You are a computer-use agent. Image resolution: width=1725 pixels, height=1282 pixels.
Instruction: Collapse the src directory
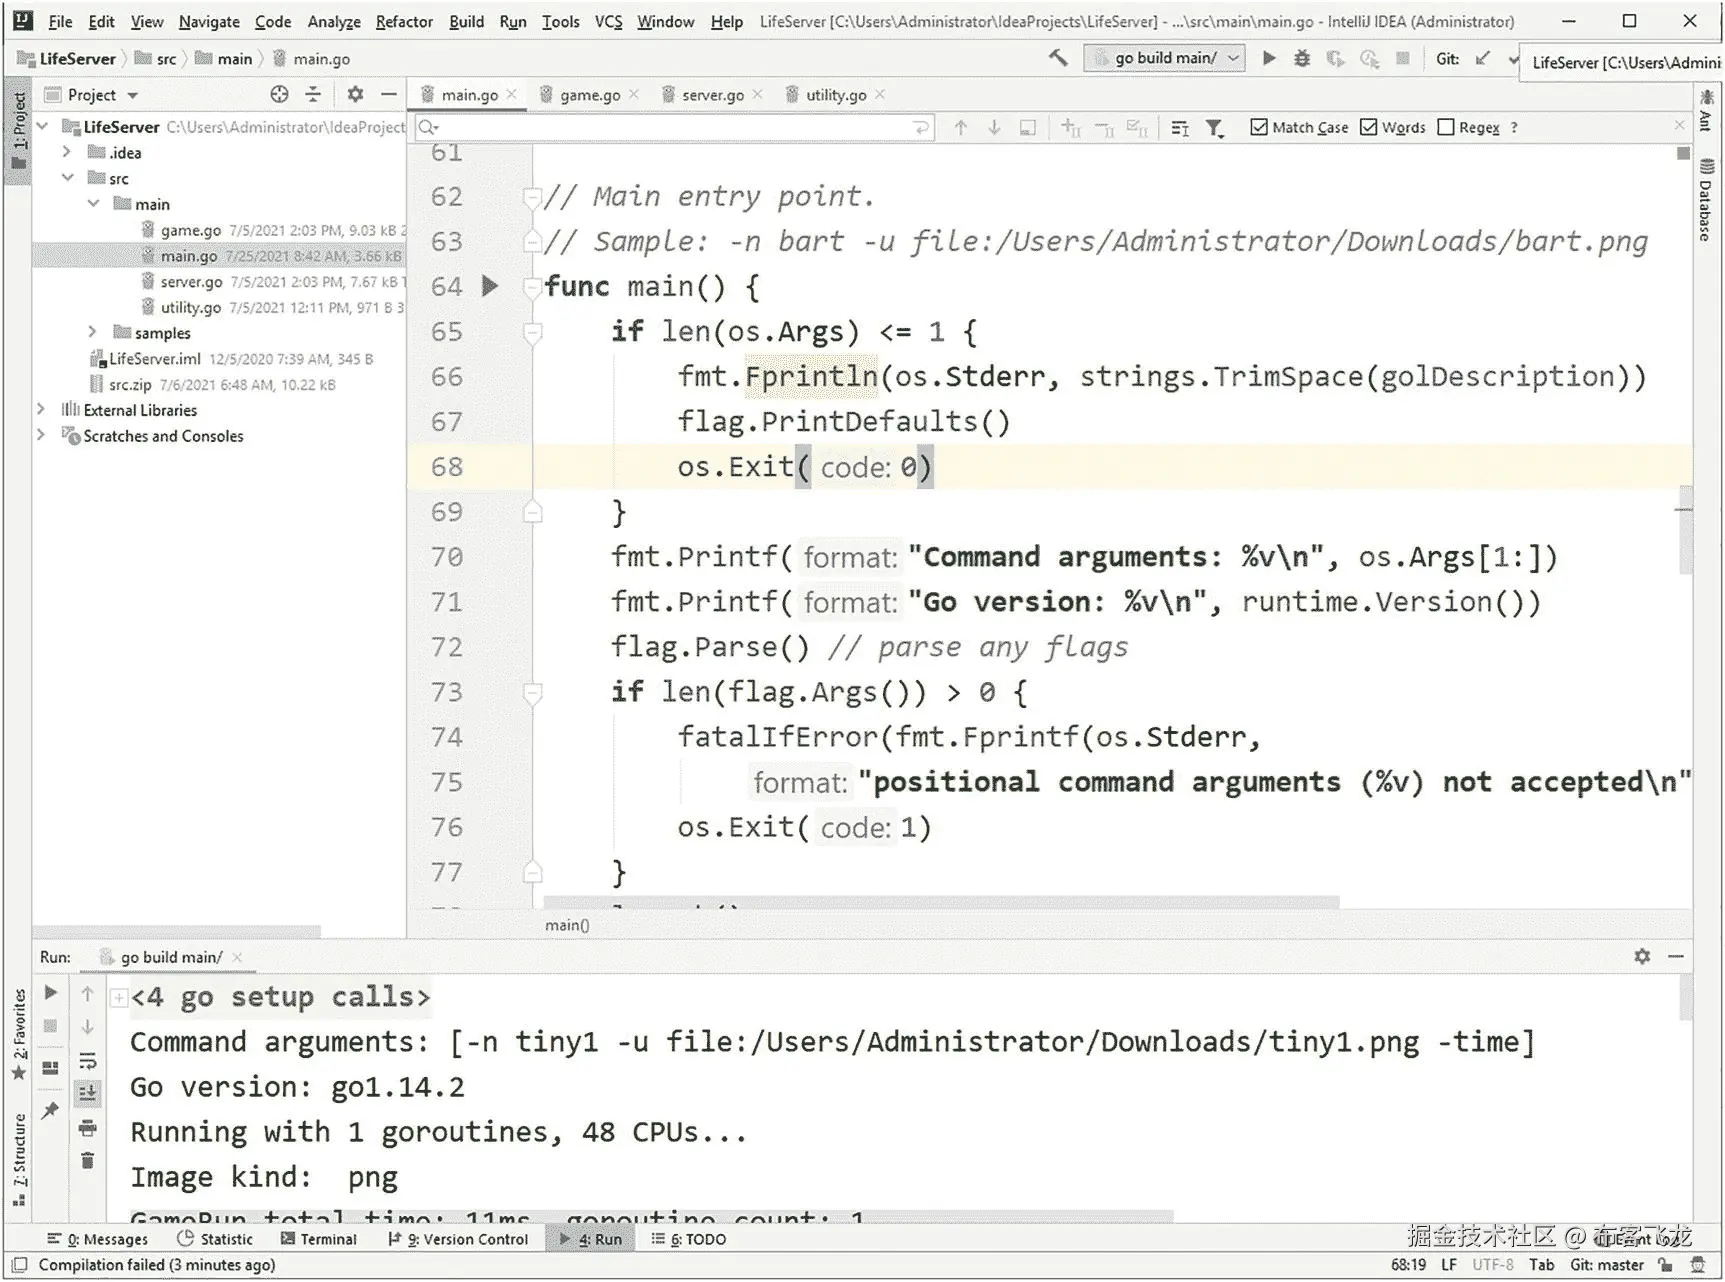click(68, 178)
